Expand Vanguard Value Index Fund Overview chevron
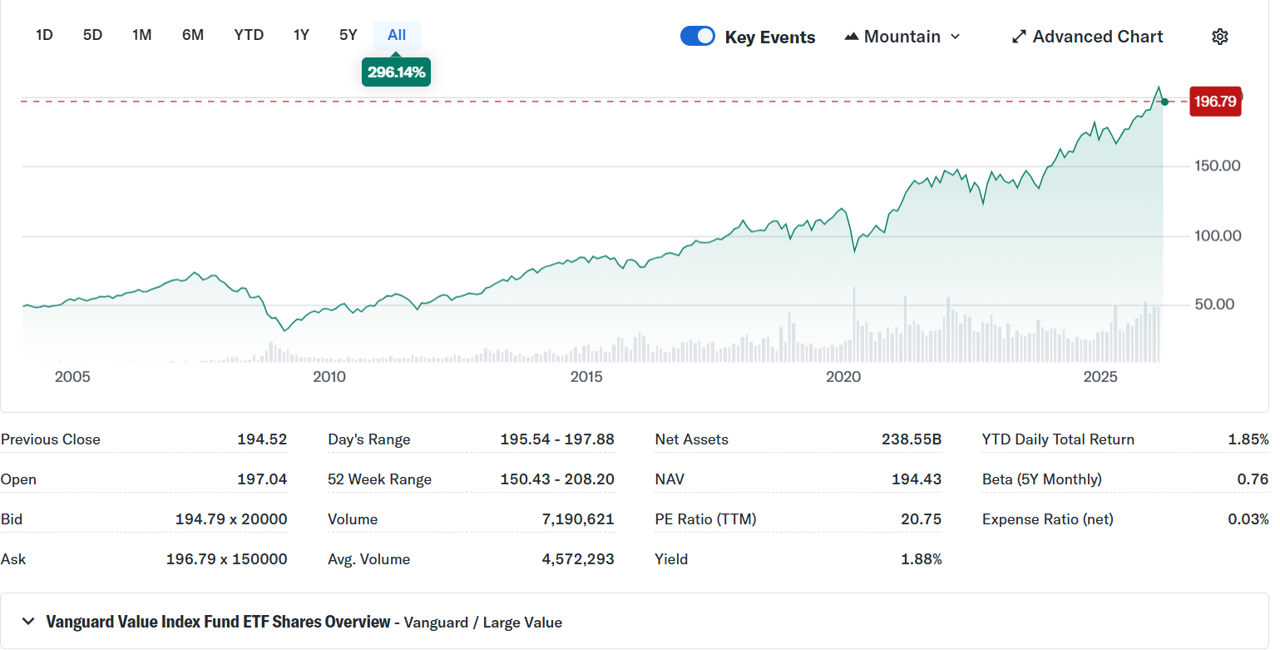The height and width of the screenshot is (650, 1280). 28,622
